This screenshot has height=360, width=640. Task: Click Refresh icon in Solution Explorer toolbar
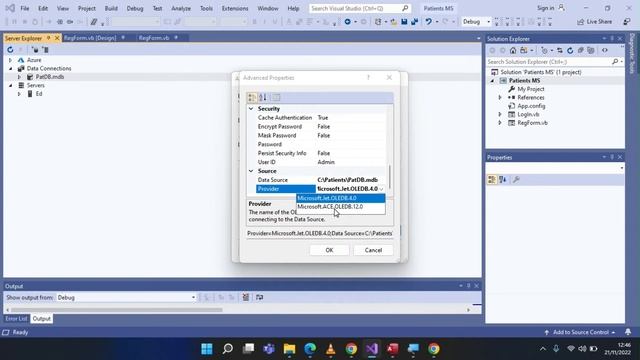click(x=570, y=50)
